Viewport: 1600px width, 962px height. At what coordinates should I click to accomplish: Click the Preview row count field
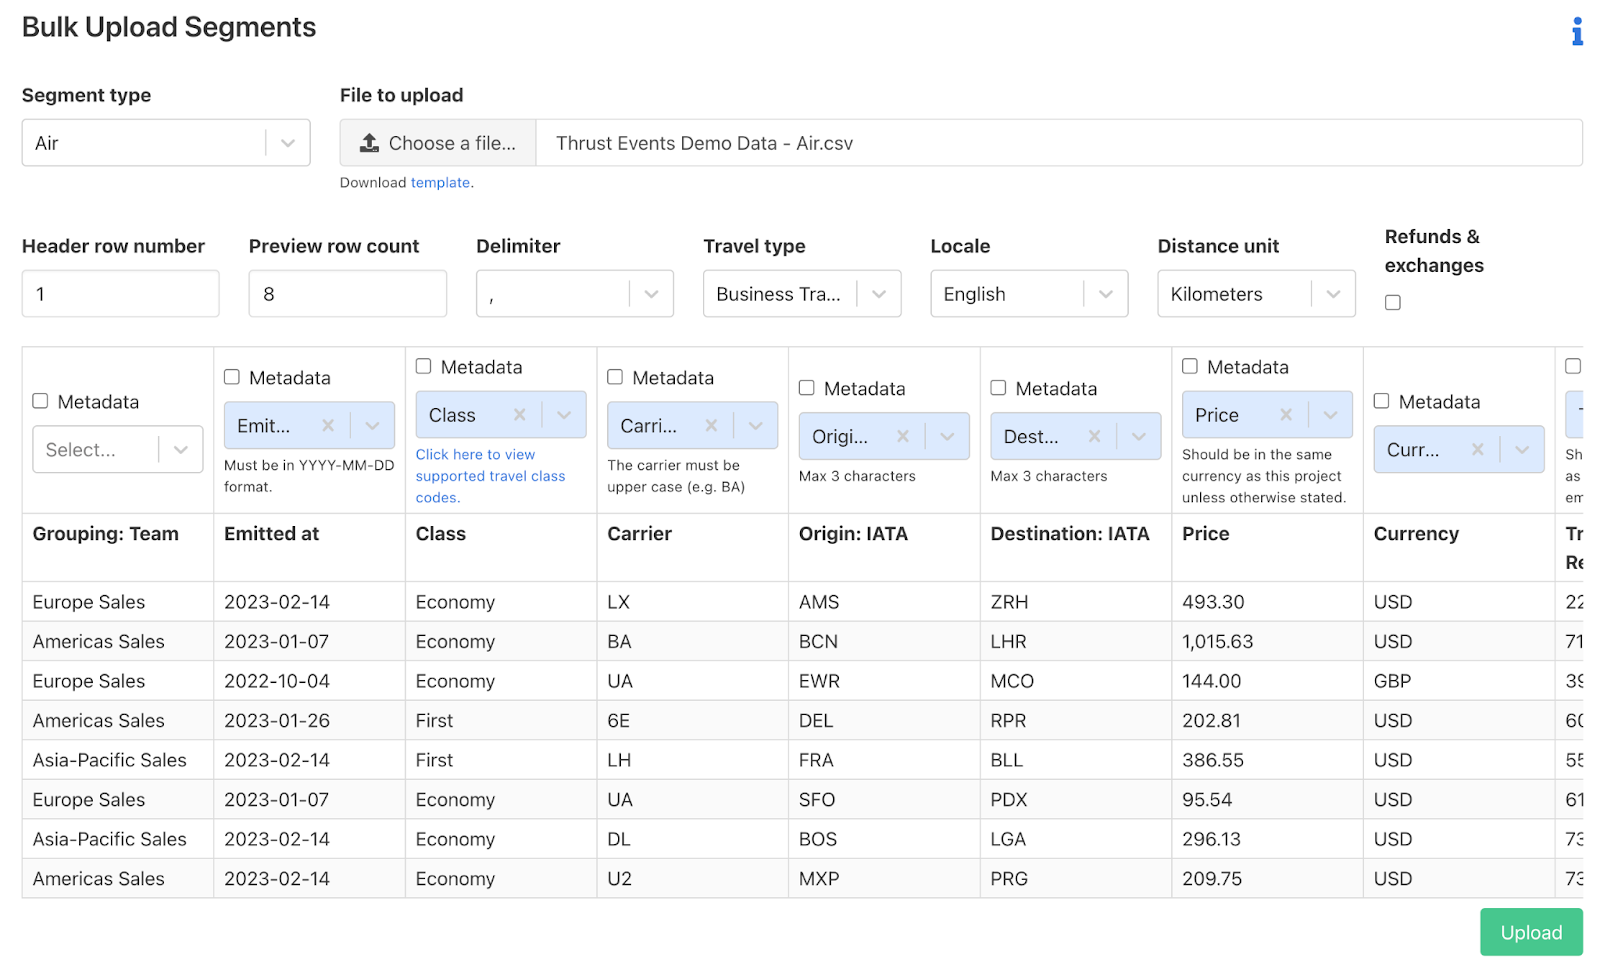tap(347, 294)
